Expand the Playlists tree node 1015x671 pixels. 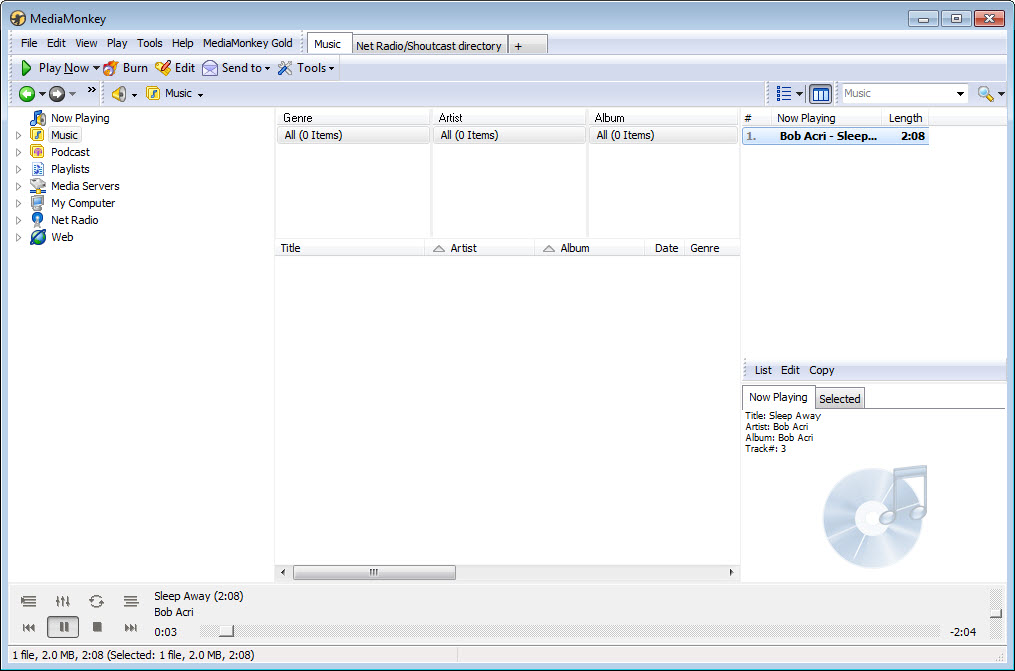[19, 169]
